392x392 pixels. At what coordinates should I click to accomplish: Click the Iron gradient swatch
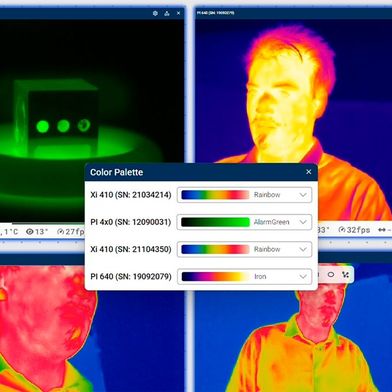[215, 276]
